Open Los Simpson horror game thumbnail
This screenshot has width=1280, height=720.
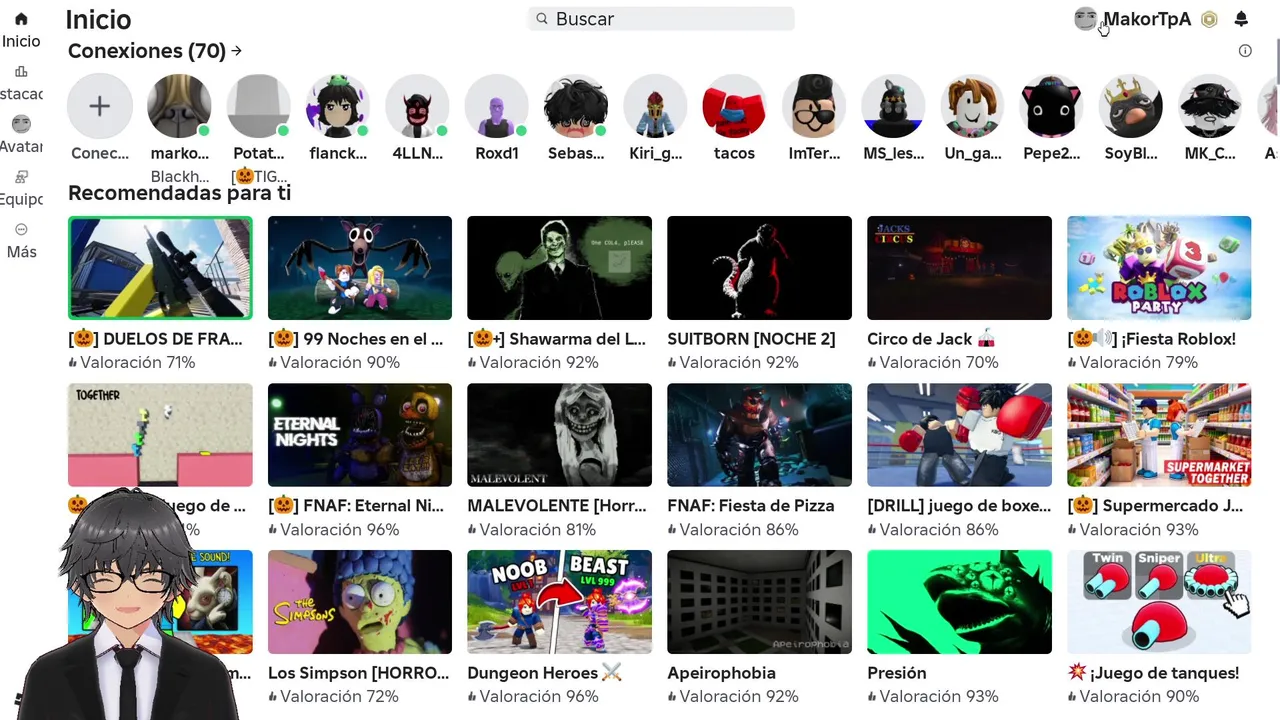click(360, 602)
